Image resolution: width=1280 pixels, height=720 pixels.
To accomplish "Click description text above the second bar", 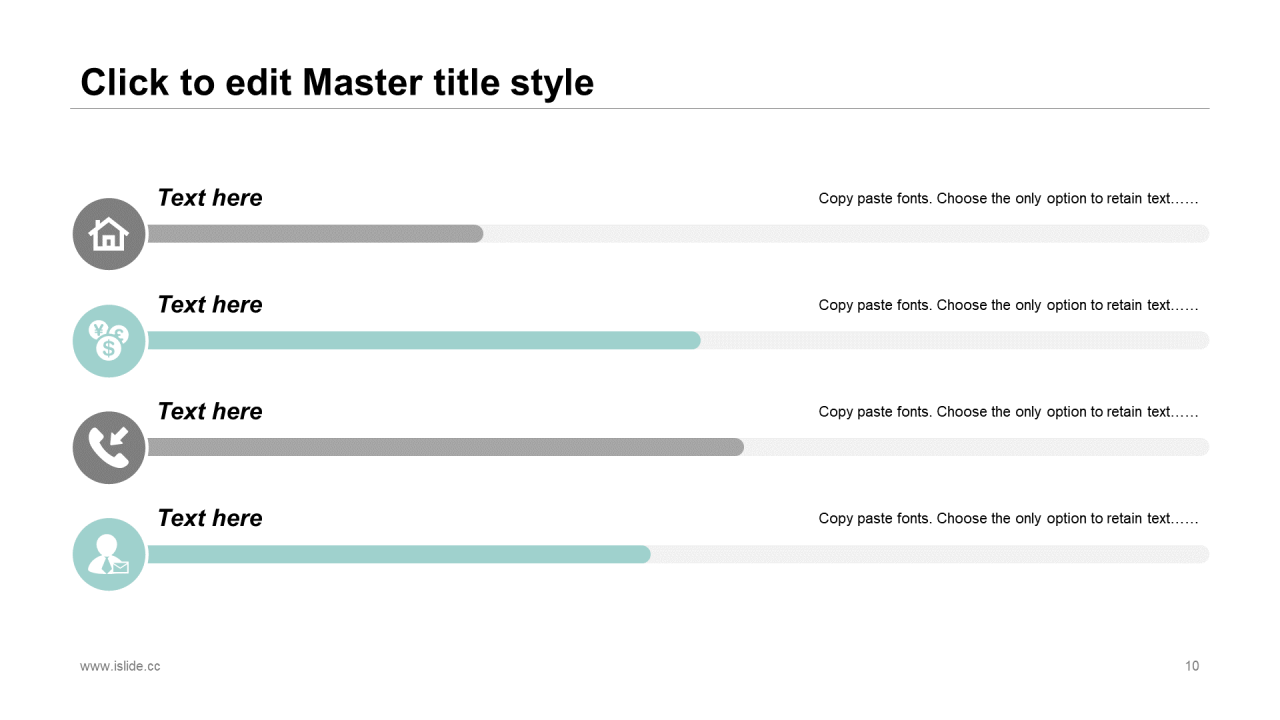I will (x=1008, y=305).
